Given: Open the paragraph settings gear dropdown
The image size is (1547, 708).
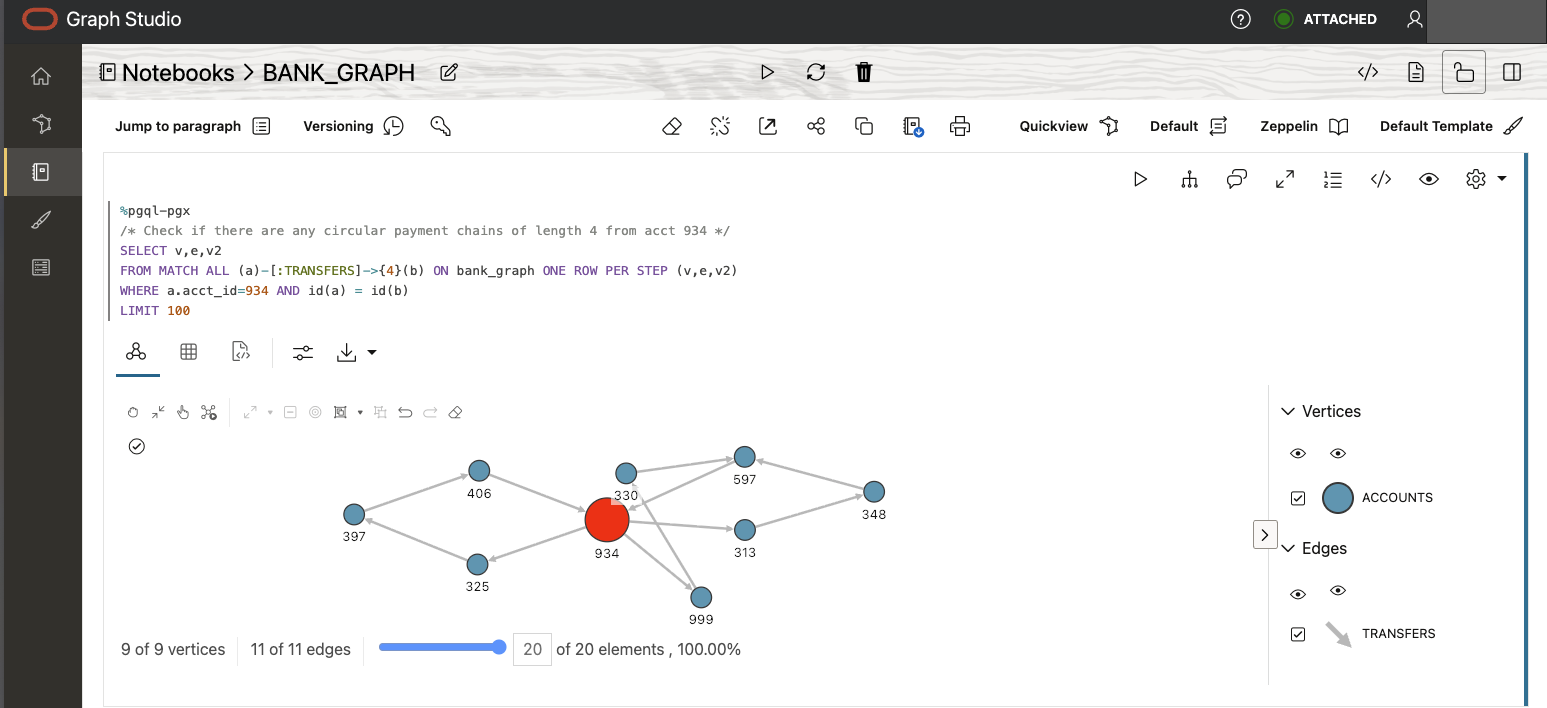Looking at the screenshot, I should [1485, 179].
